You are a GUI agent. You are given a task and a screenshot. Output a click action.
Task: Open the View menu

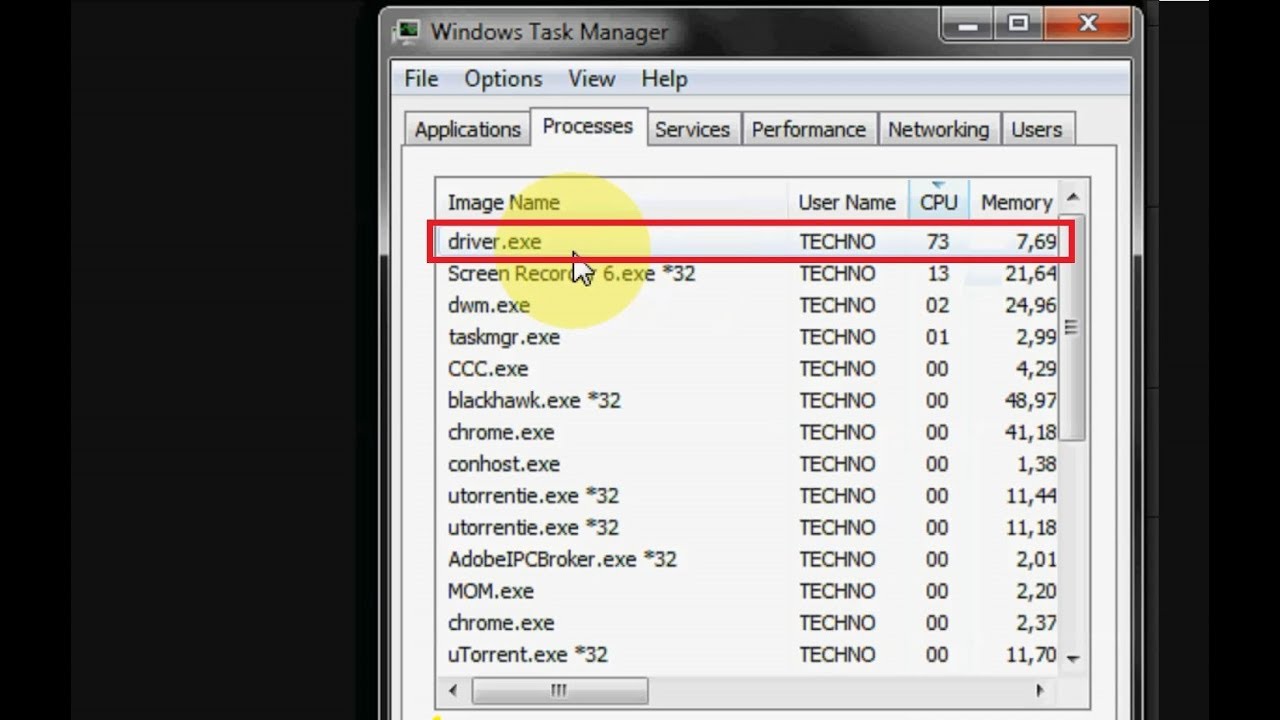tap(591, 79)
